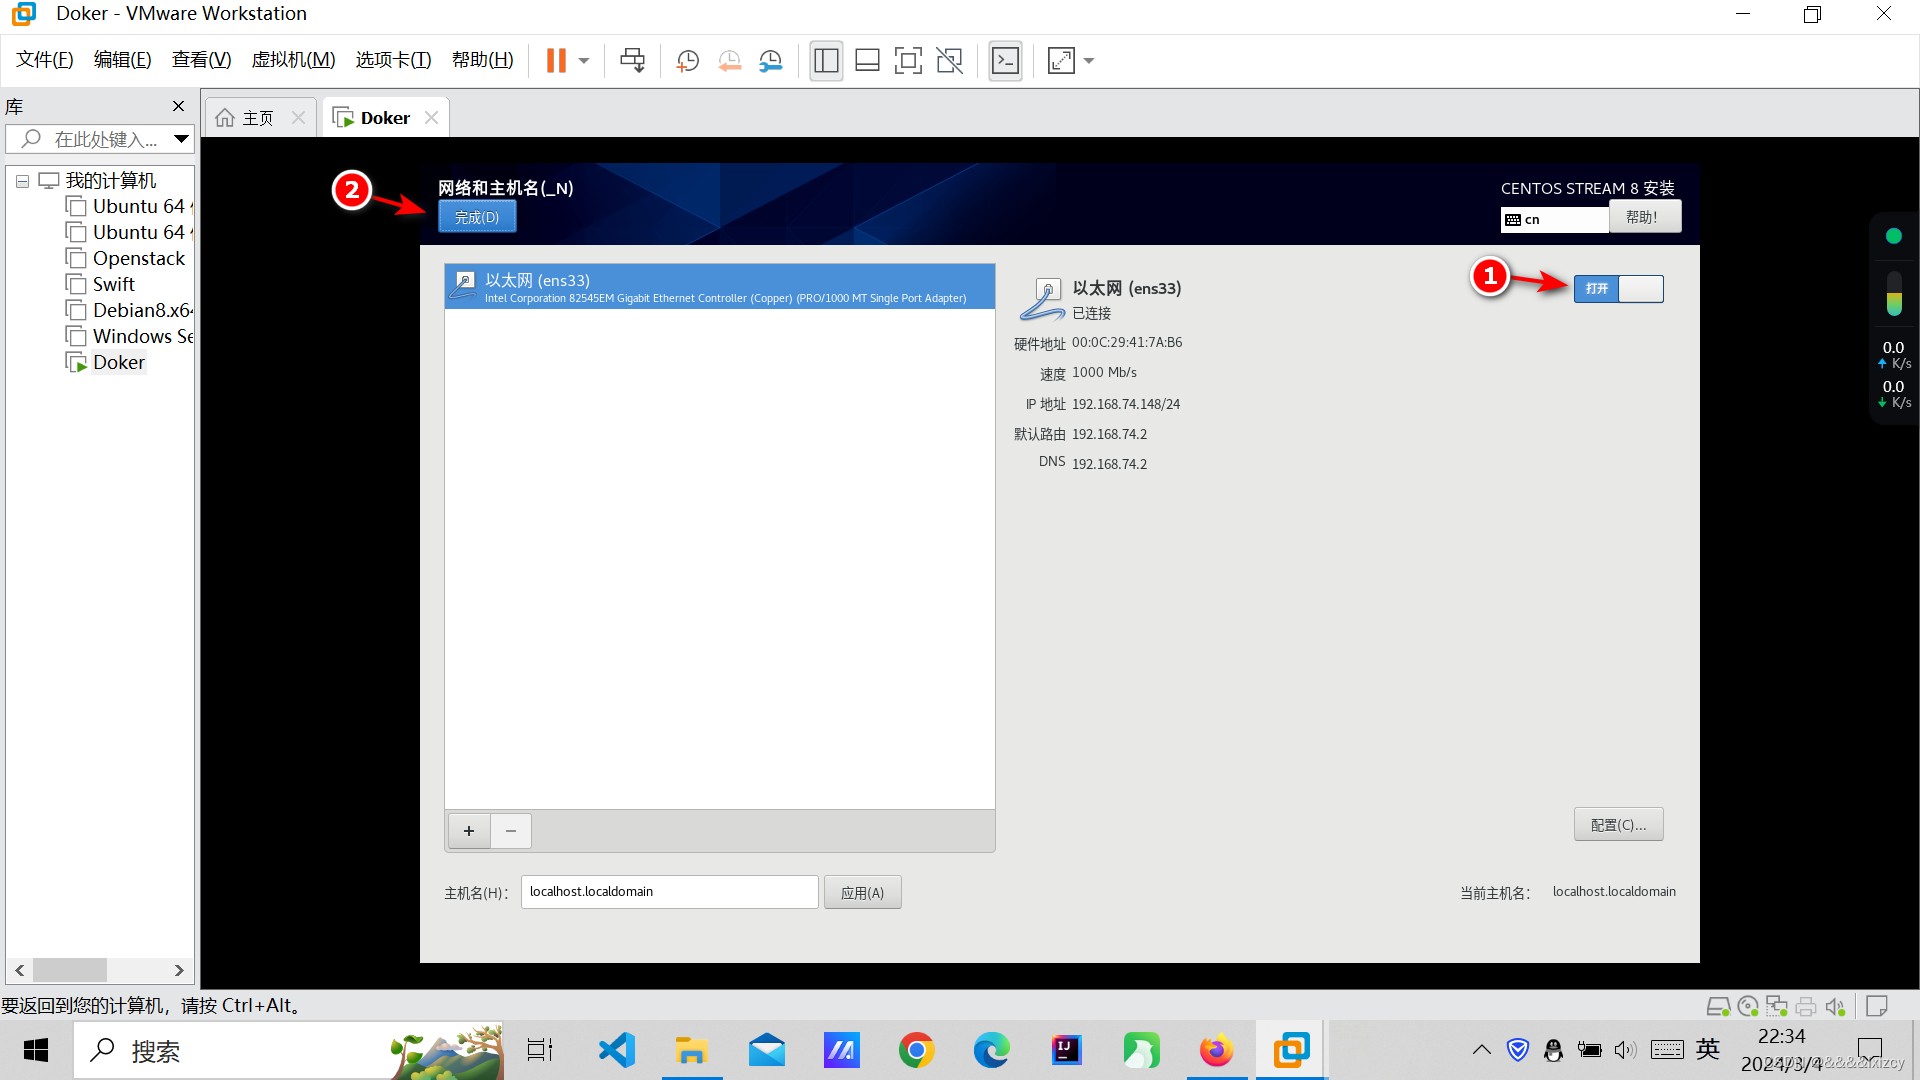Toggle the library sidebar view icon

tap(826, 61)
